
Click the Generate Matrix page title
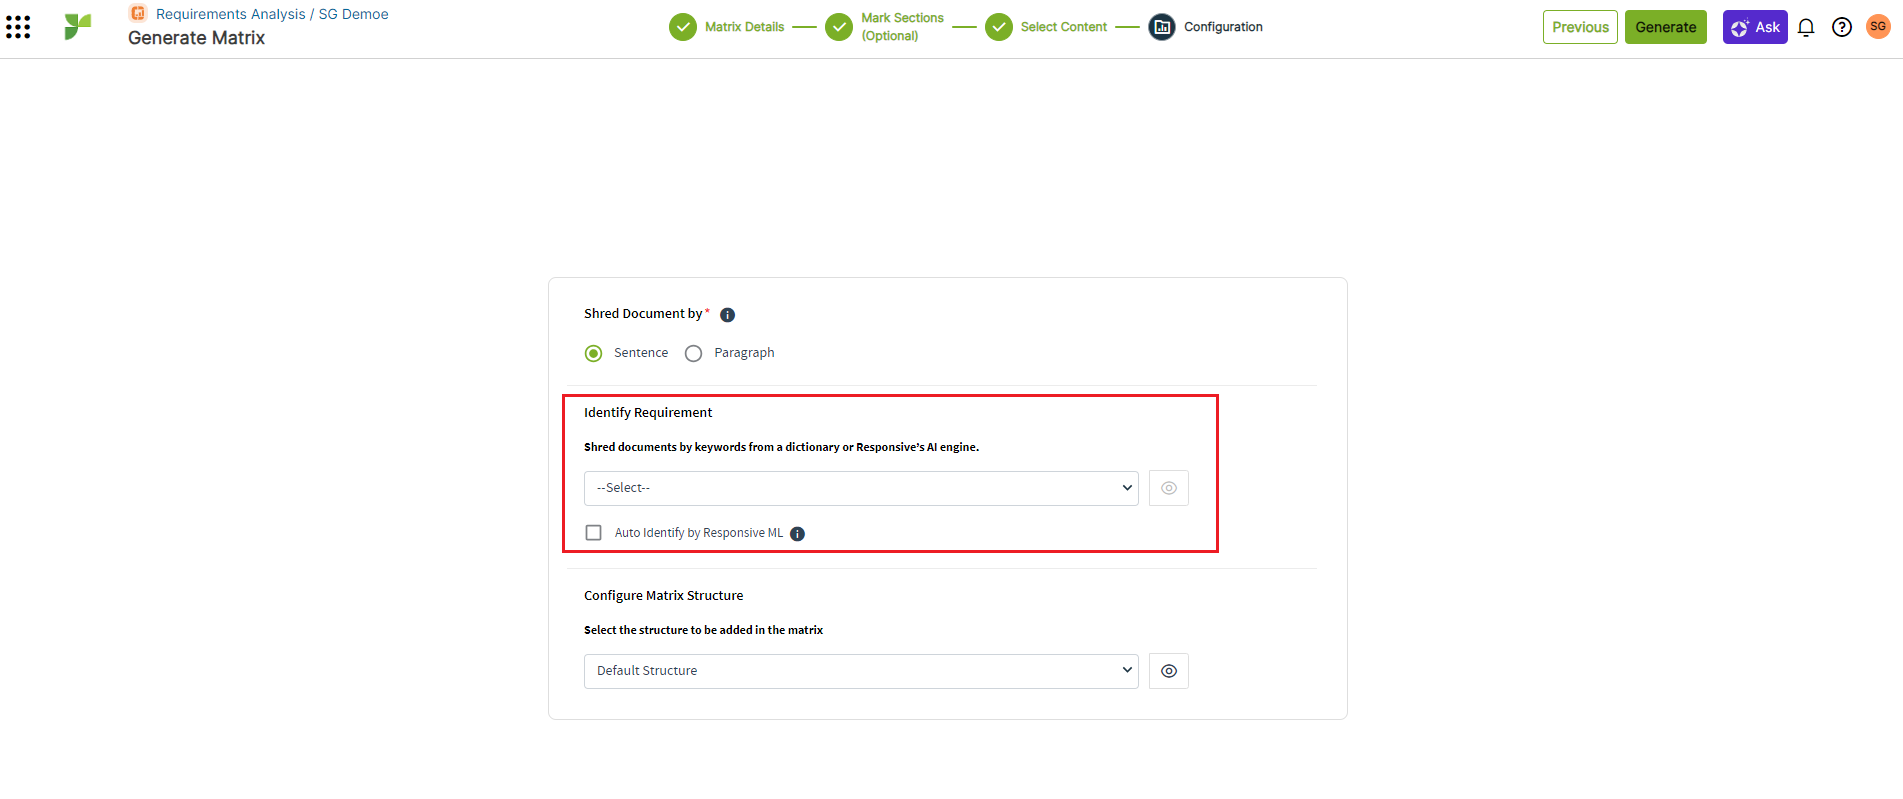point(196,38)
